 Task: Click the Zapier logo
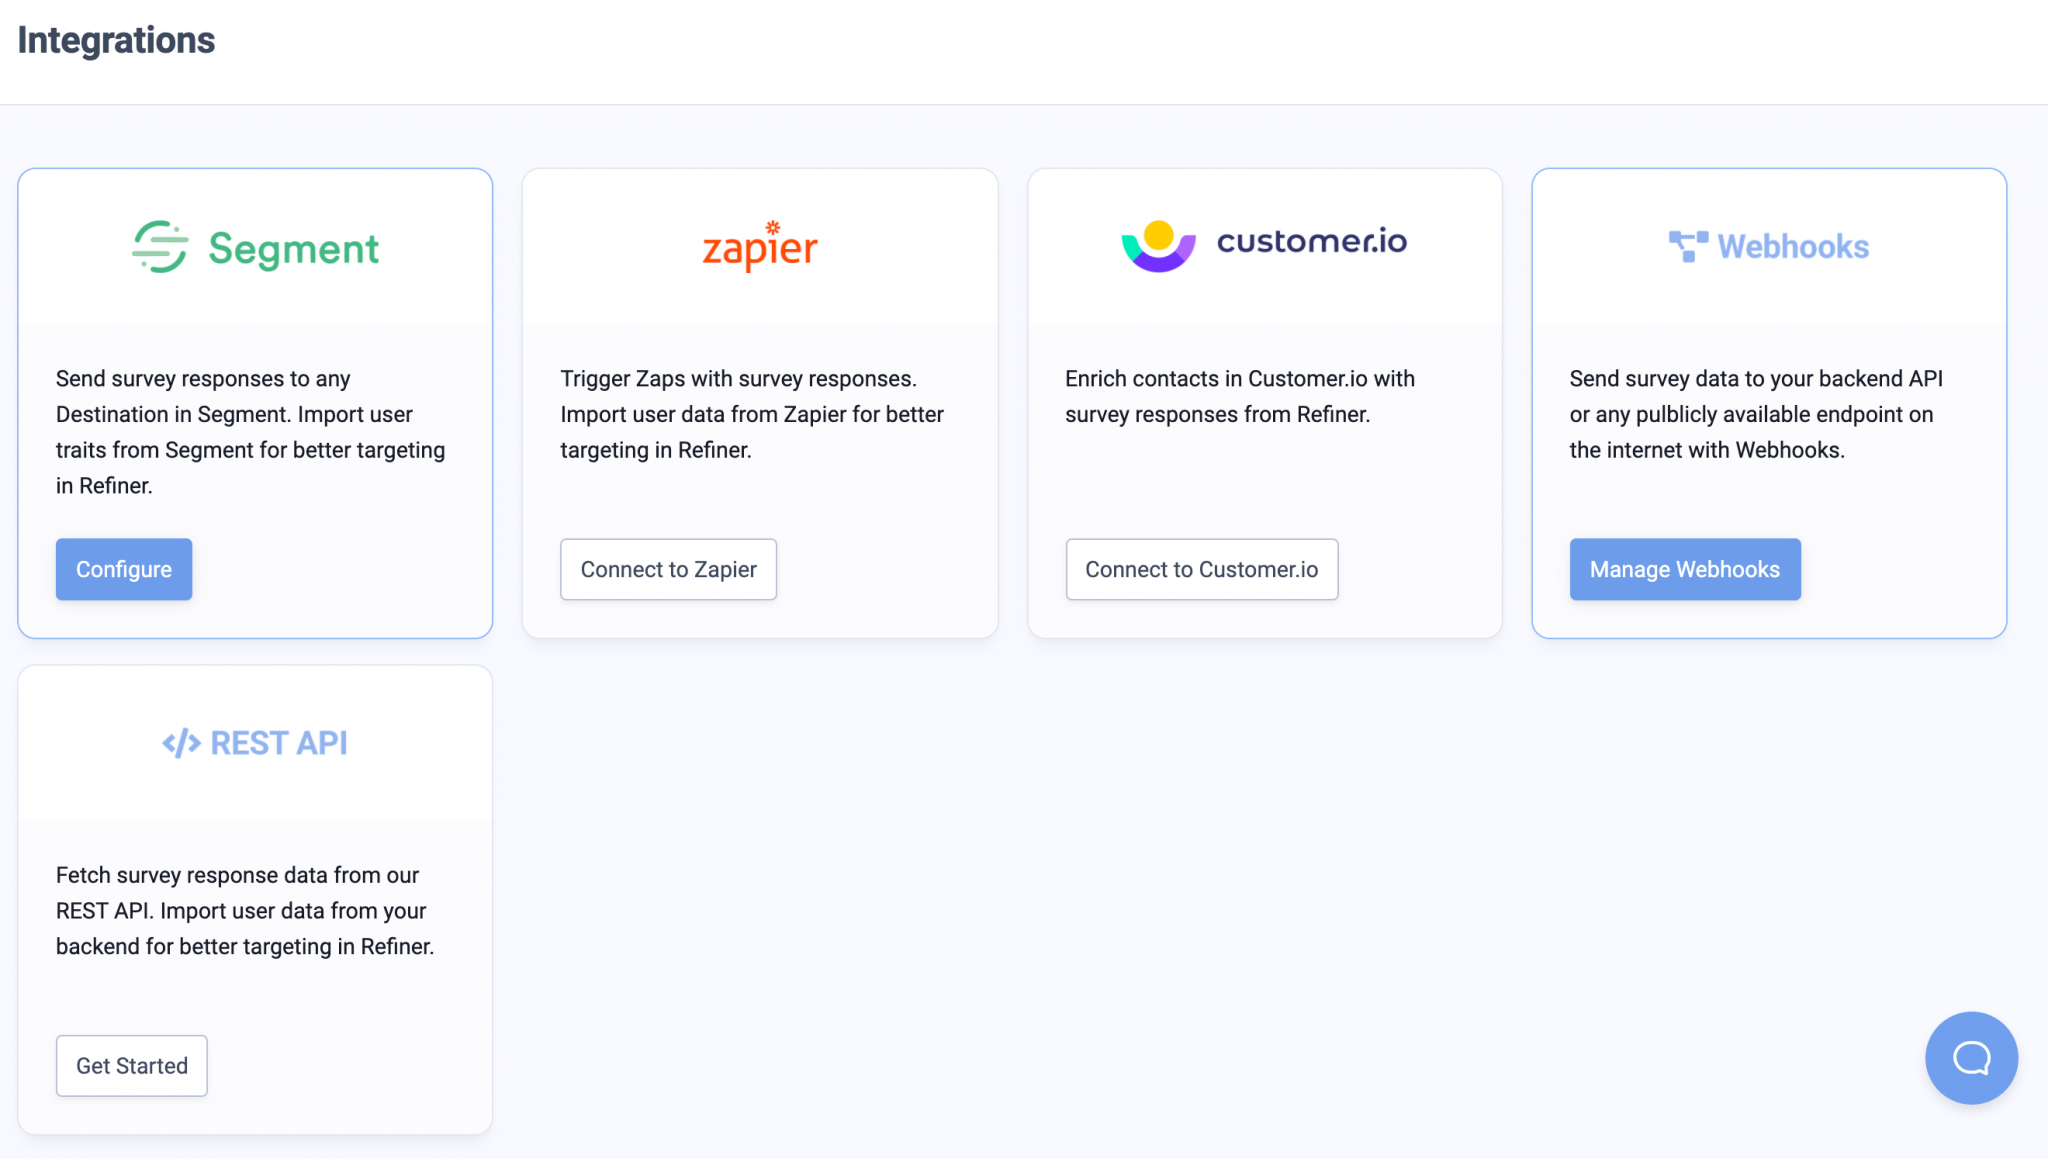(x=759, y=245)
